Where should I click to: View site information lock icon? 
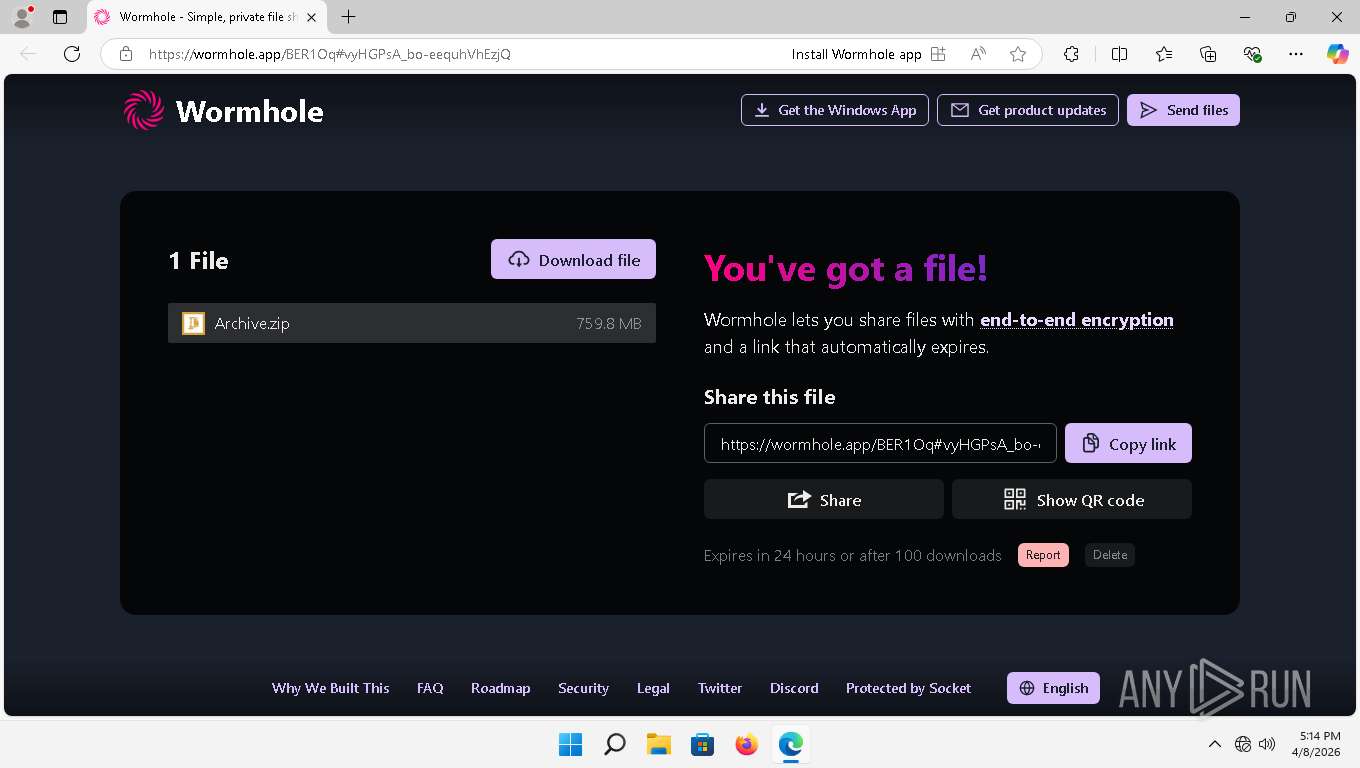tap(125, 54)
